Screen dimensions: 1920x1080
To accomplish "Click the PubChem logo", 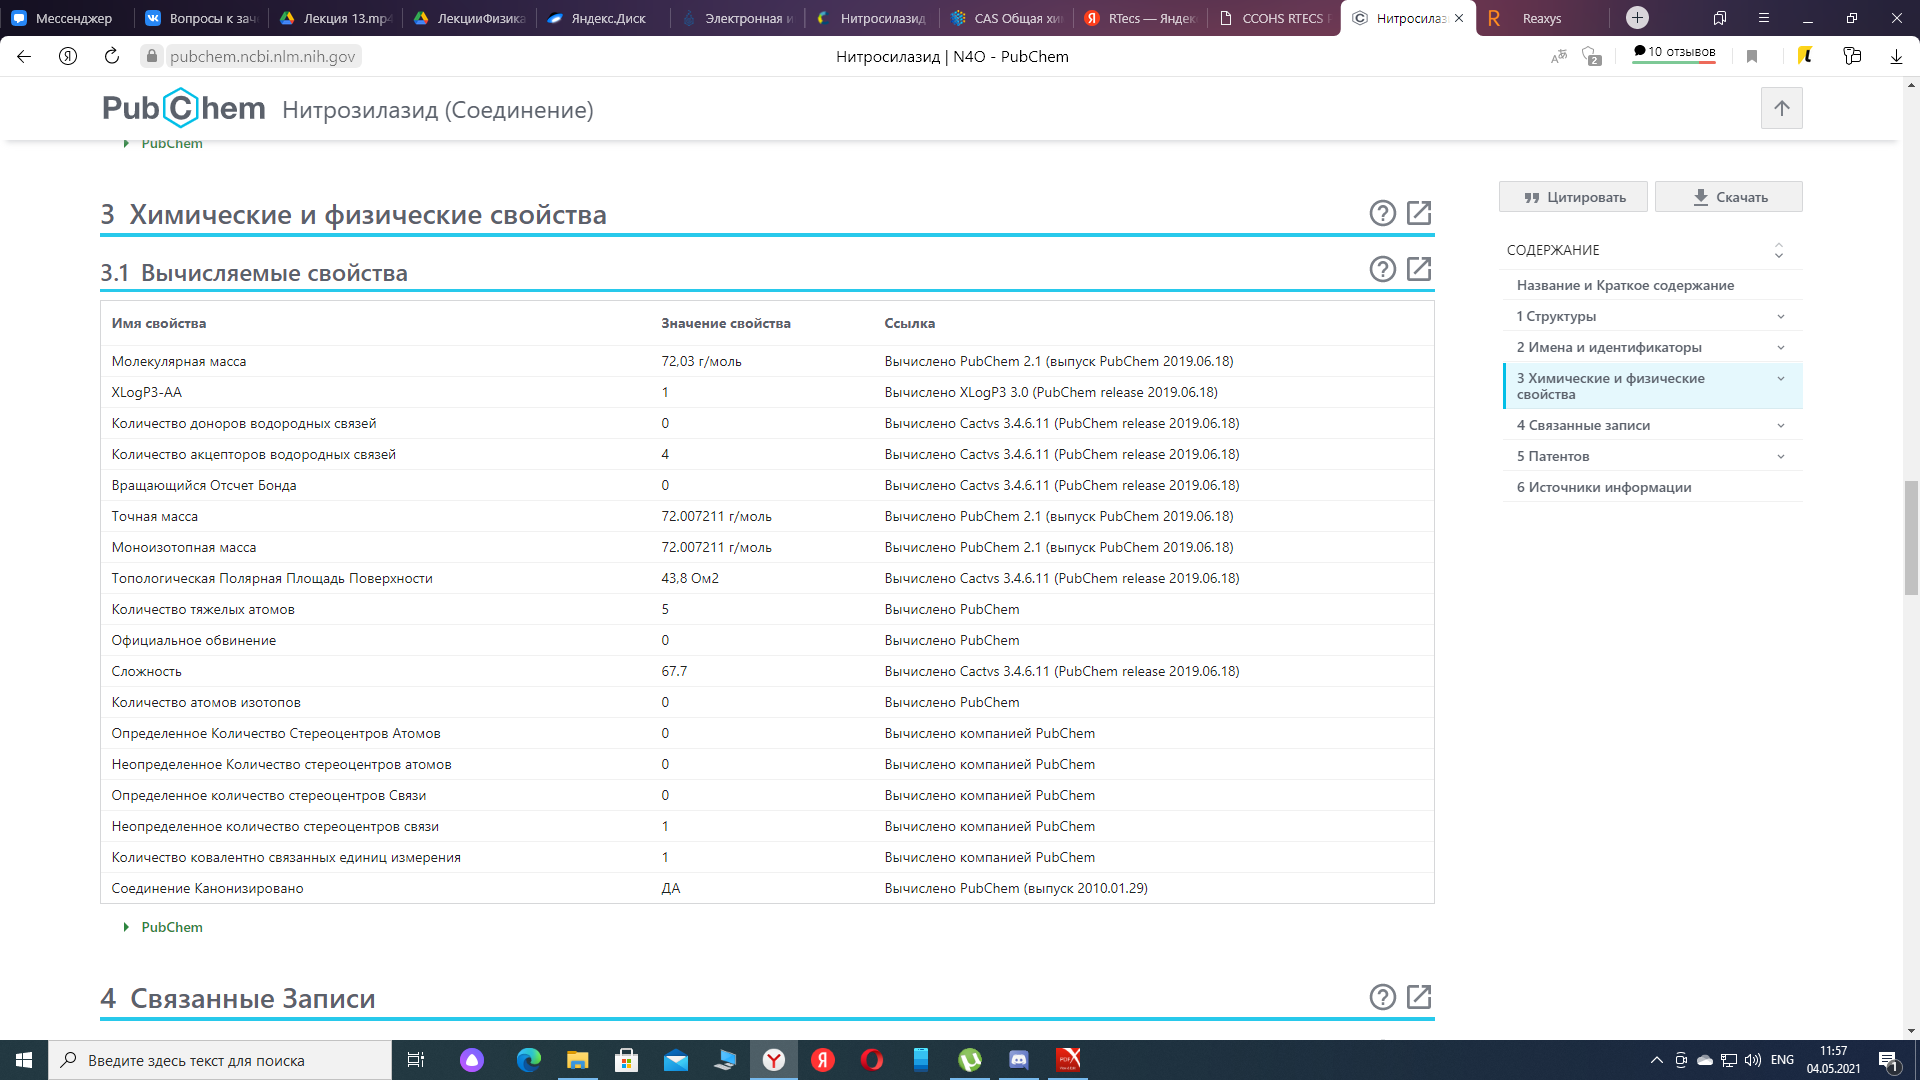I will pos(184,108).
